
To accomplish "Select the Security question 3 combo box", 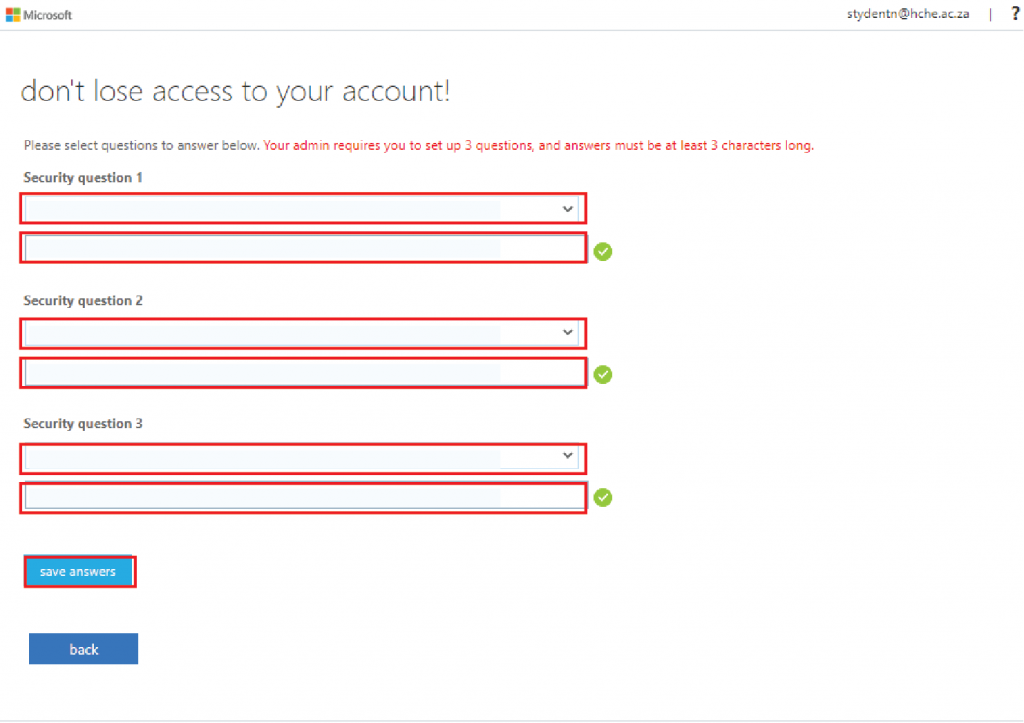I will [303, 458].
